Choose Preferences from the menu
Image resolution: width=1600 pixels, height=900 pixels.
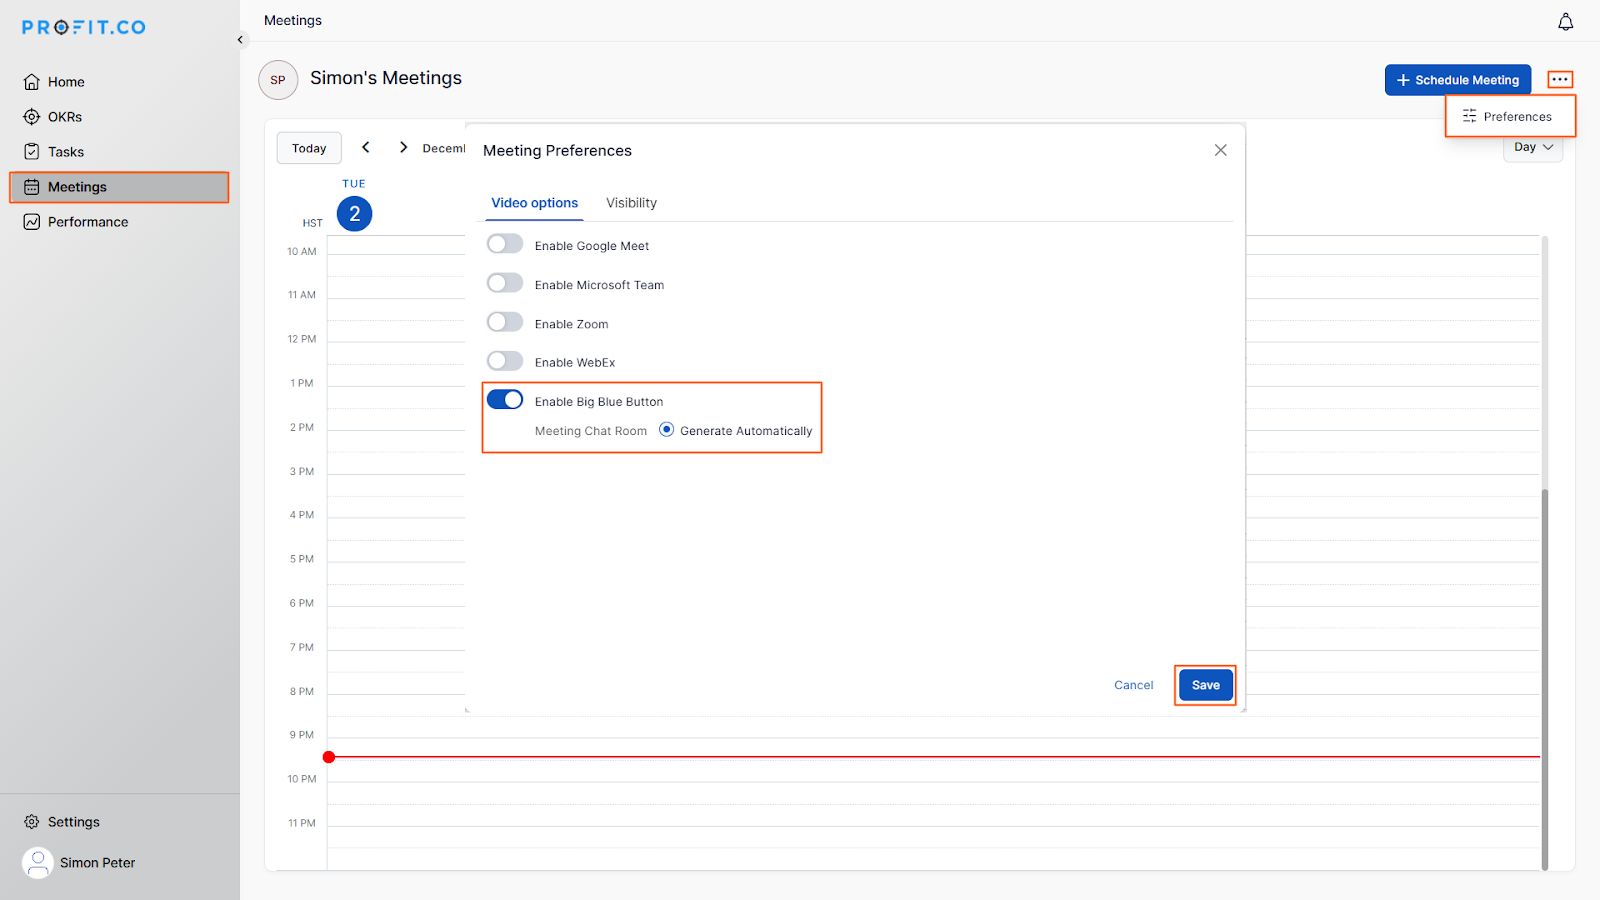1510,116
